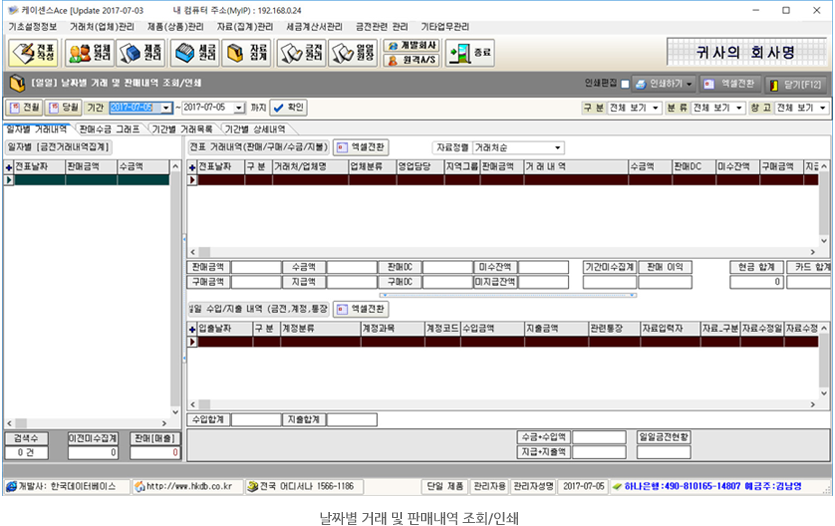This screenshot has height=526, width=835.
Task: Open the 전표작성 toolbar icon
Action: click(x=33, y=52)
